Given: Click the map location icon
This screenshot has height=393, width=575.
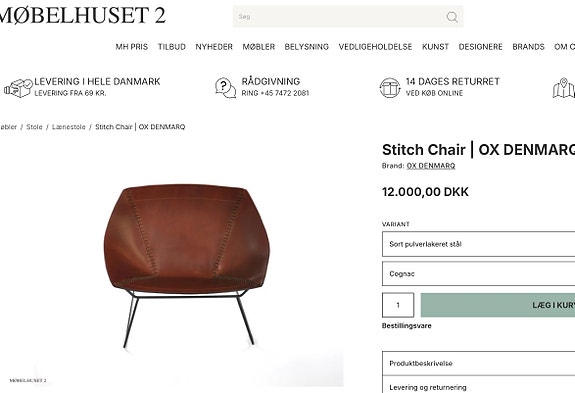Looking at the screenshot, I should [x=564, y=88].
